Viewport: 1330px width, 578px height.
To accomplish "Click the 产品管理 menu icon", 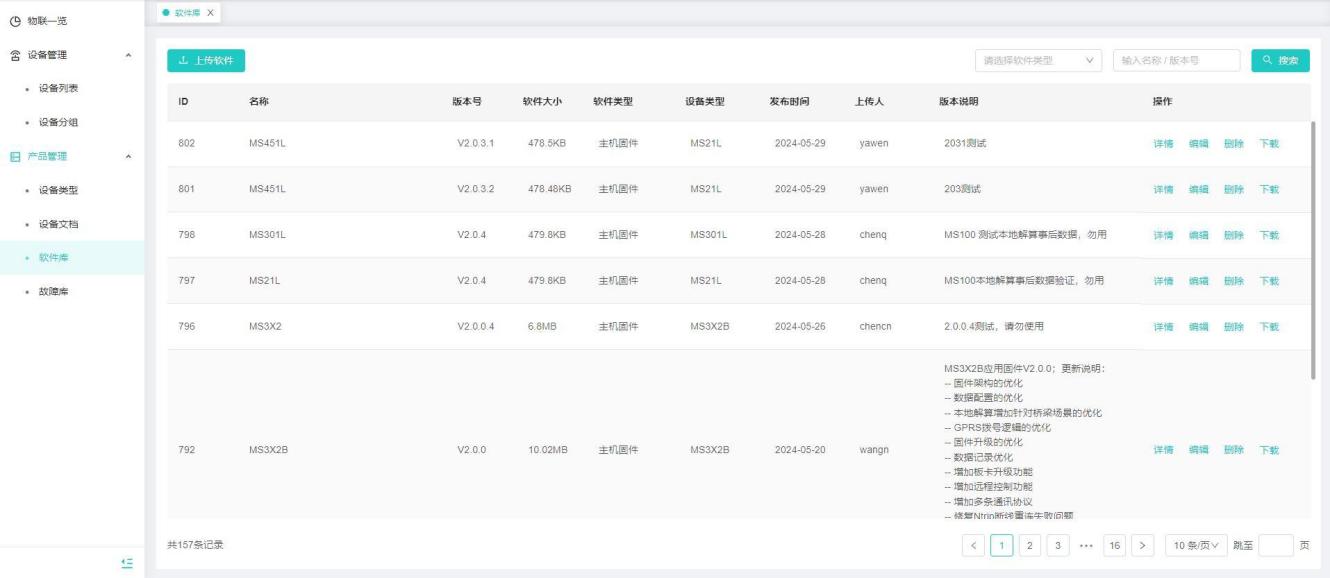I will coord(13,156).
